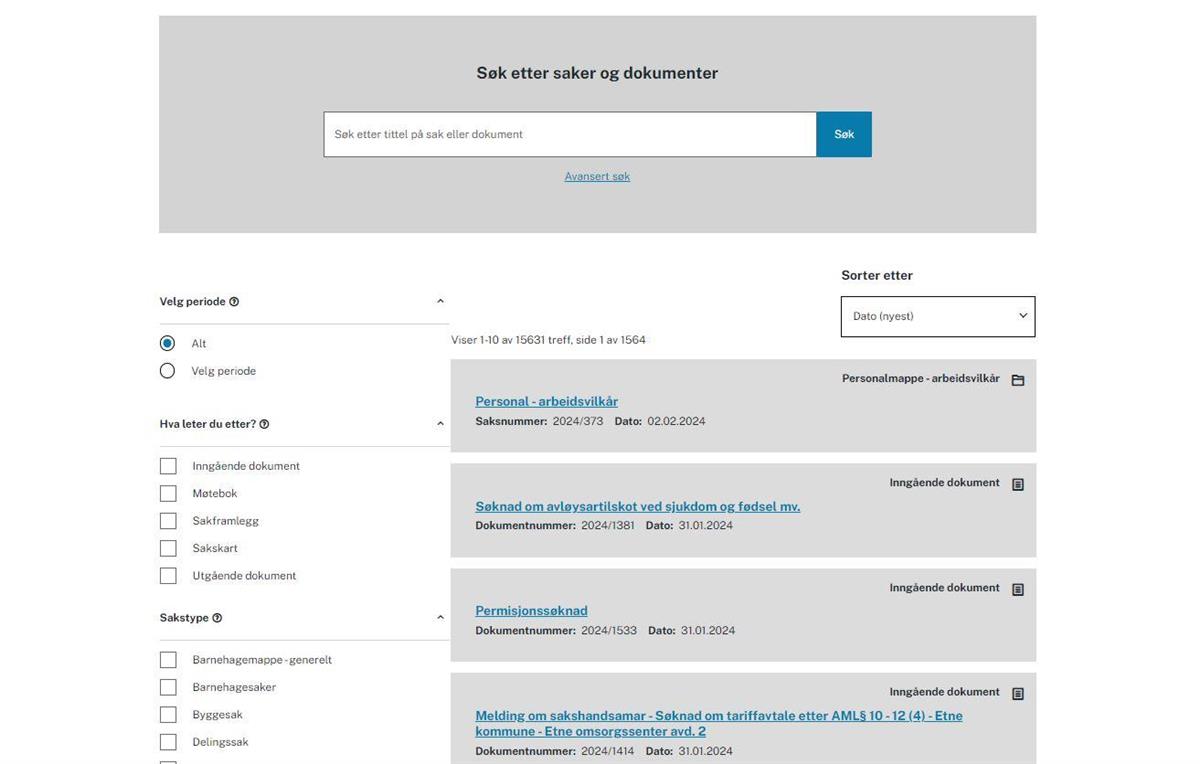Collapse the Sakstype filter section

(440, 617)
